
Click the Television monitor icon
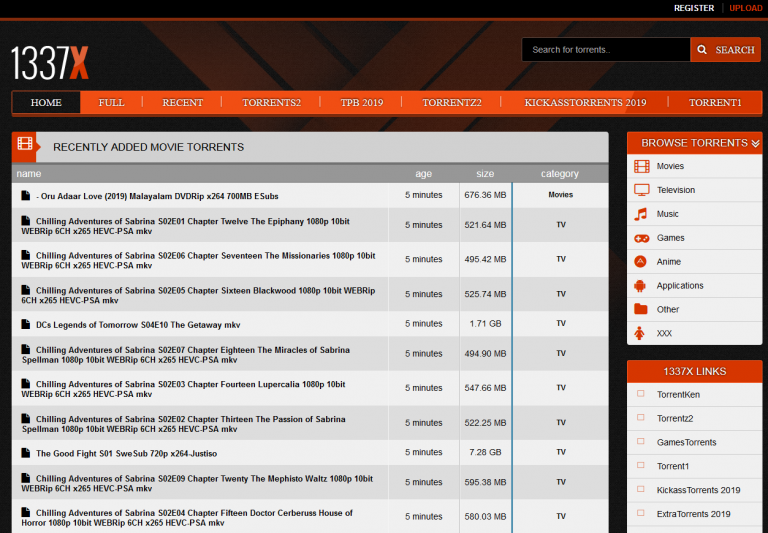click(641, 190)
